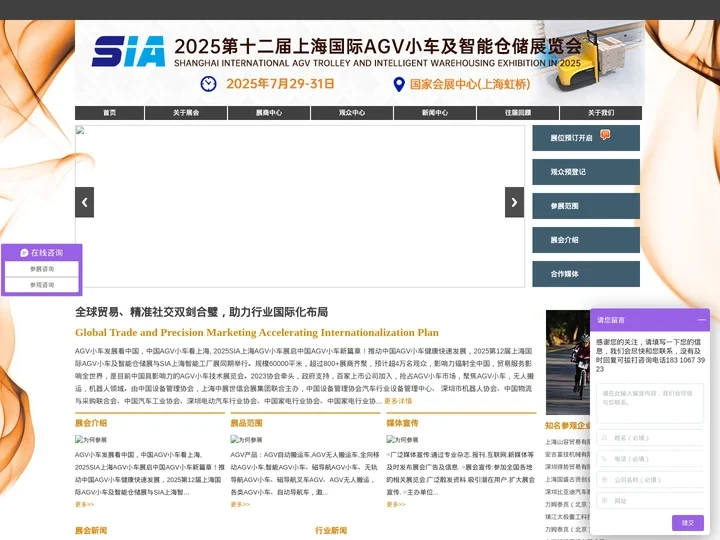Open the 首页 navigation item
This screenshot has height=540, width=720.
pyautogui.click(x=109, y=112)
